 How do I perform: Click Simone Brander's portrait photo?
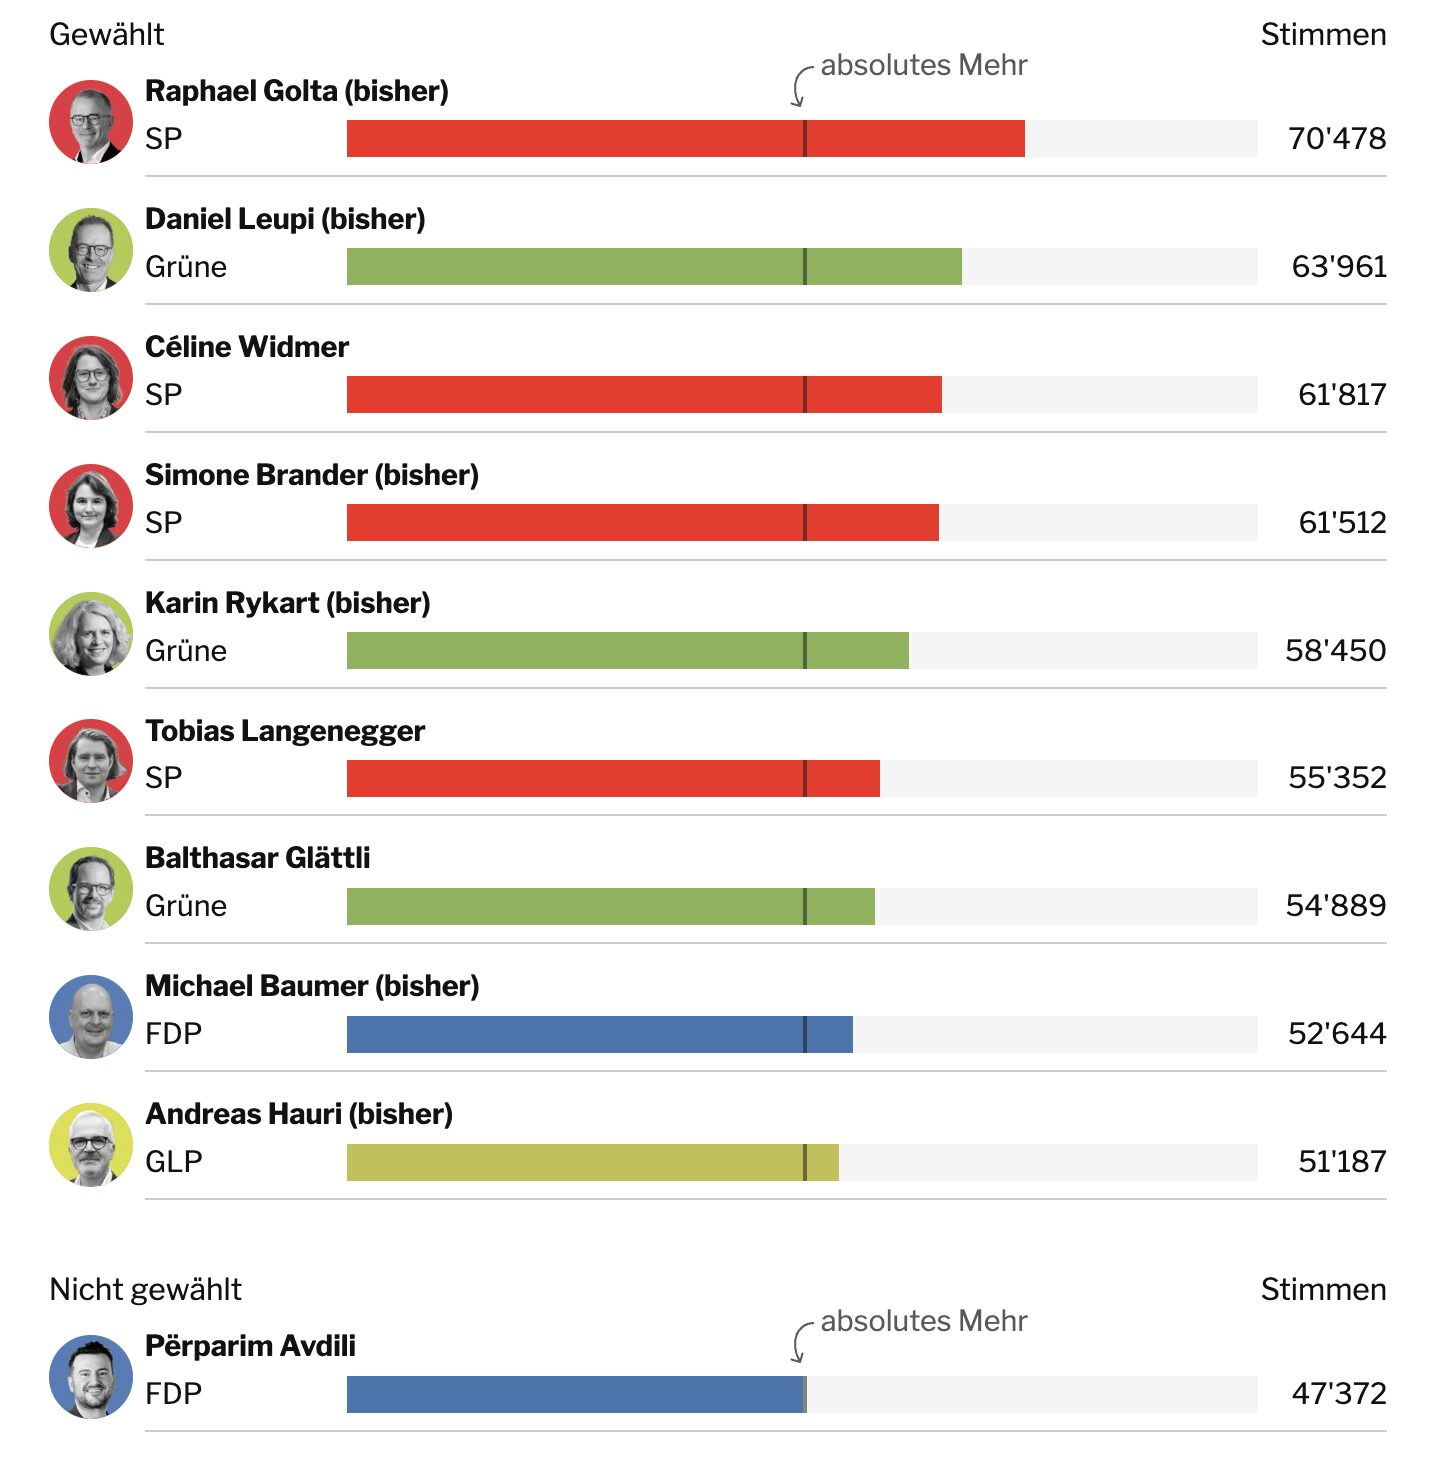(91, 506)
